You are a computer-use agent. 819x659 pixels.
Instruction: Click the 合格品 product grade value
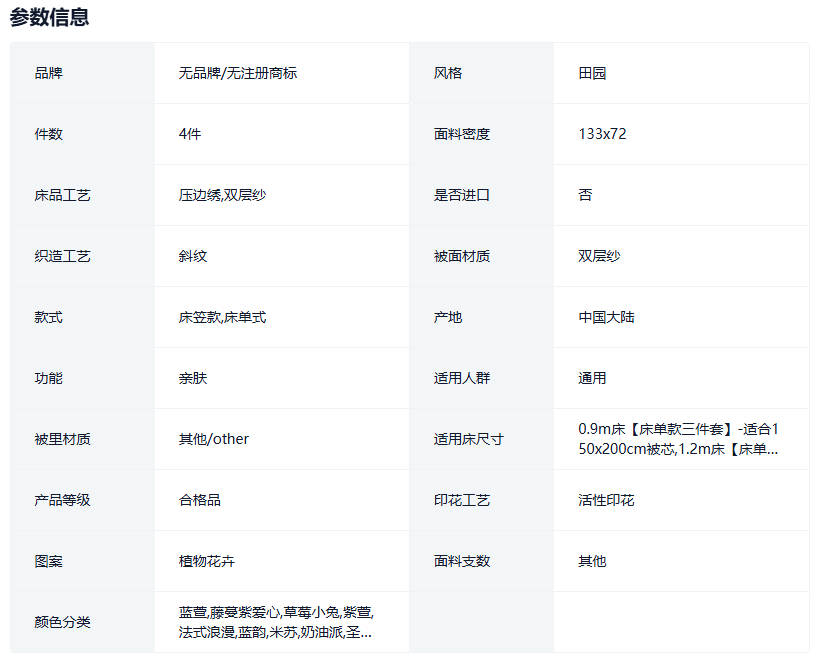200,500
